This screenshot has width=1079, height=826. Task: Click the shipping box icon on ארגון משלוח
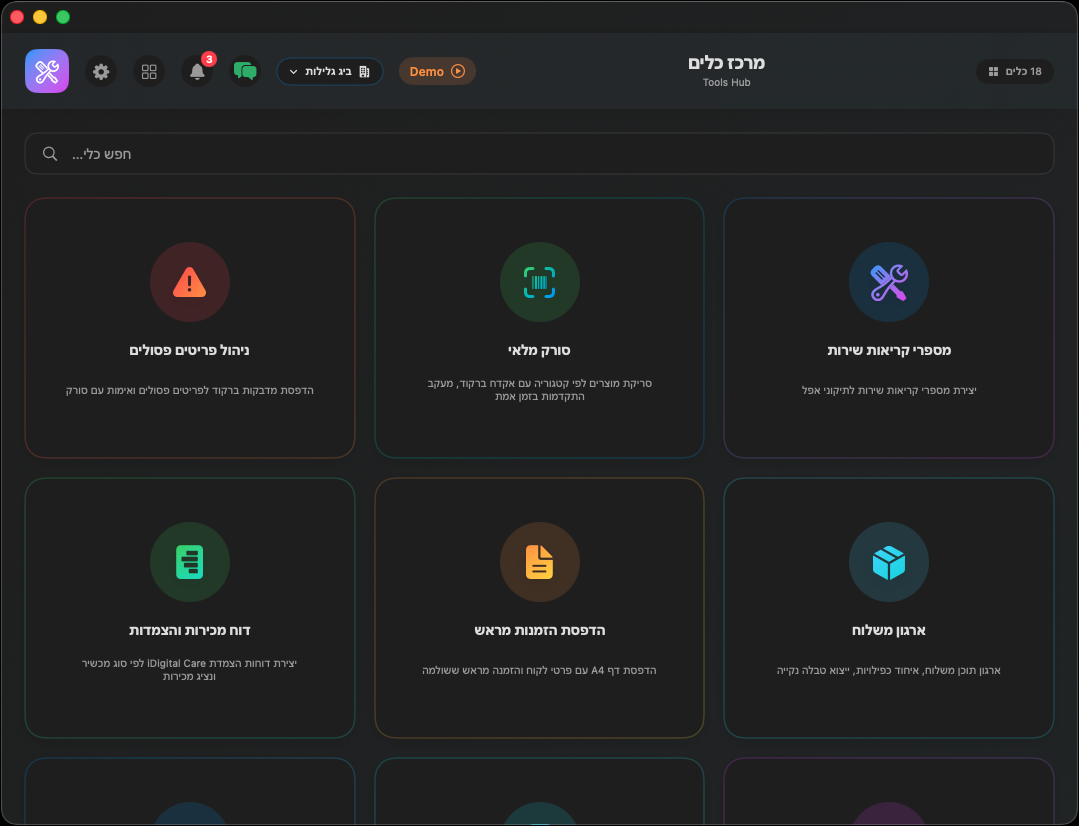coord(888,562)
